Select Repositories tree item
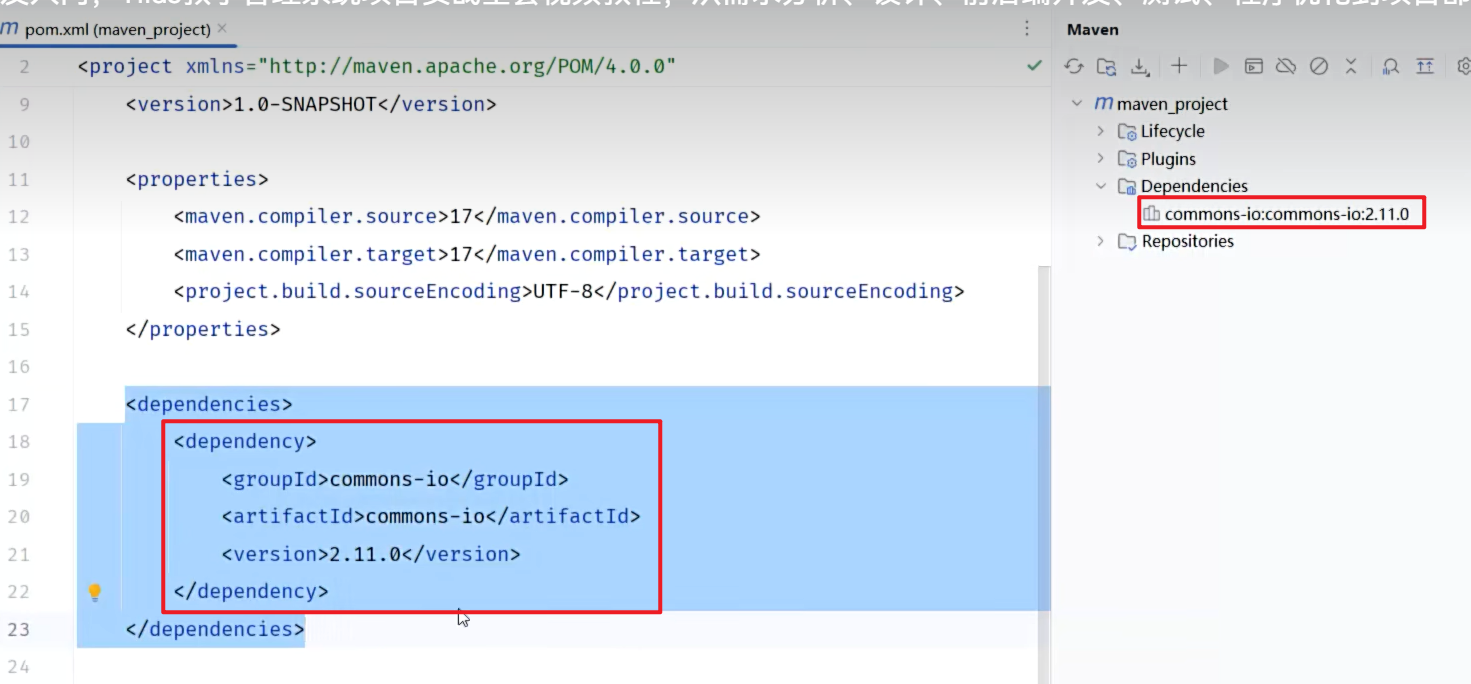The width and height of the screenshot is (1471, 684). coord(1188,241)
